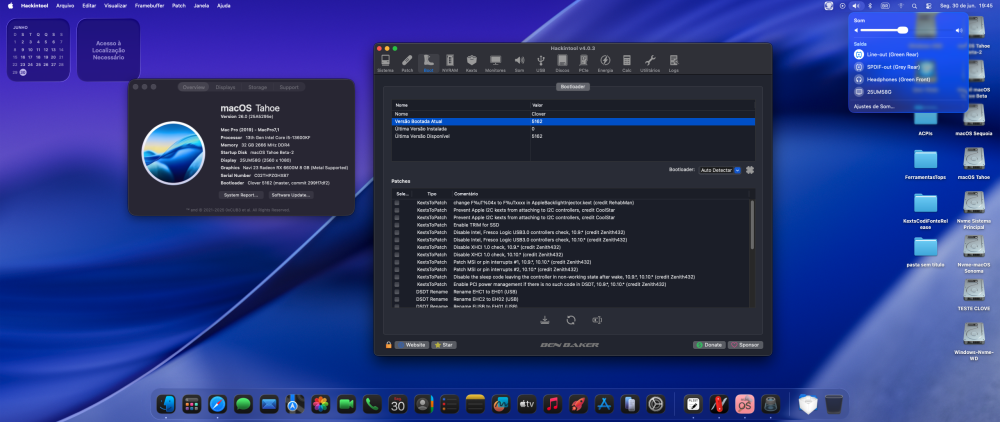
Task: Click the Donate button
Action: 709,345
